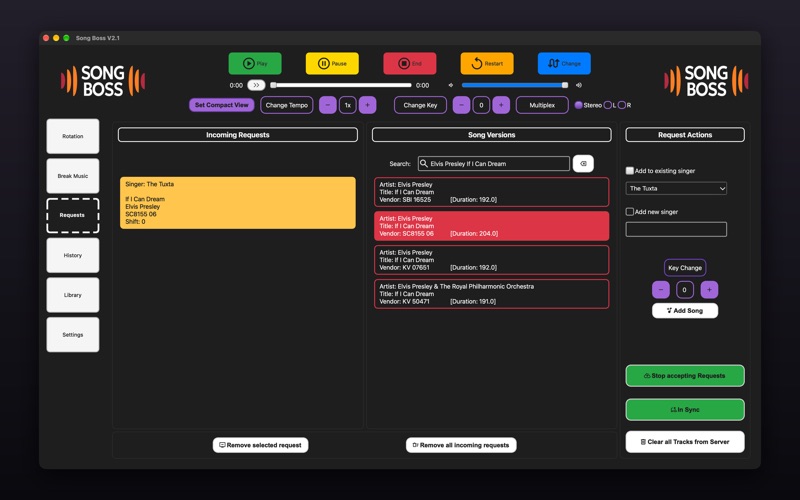Image resolution: width=800 pixels, height=500 pixels.
Task: Click Stop accepting Requests
Action: pyautogui.click(x=685, y=376)
